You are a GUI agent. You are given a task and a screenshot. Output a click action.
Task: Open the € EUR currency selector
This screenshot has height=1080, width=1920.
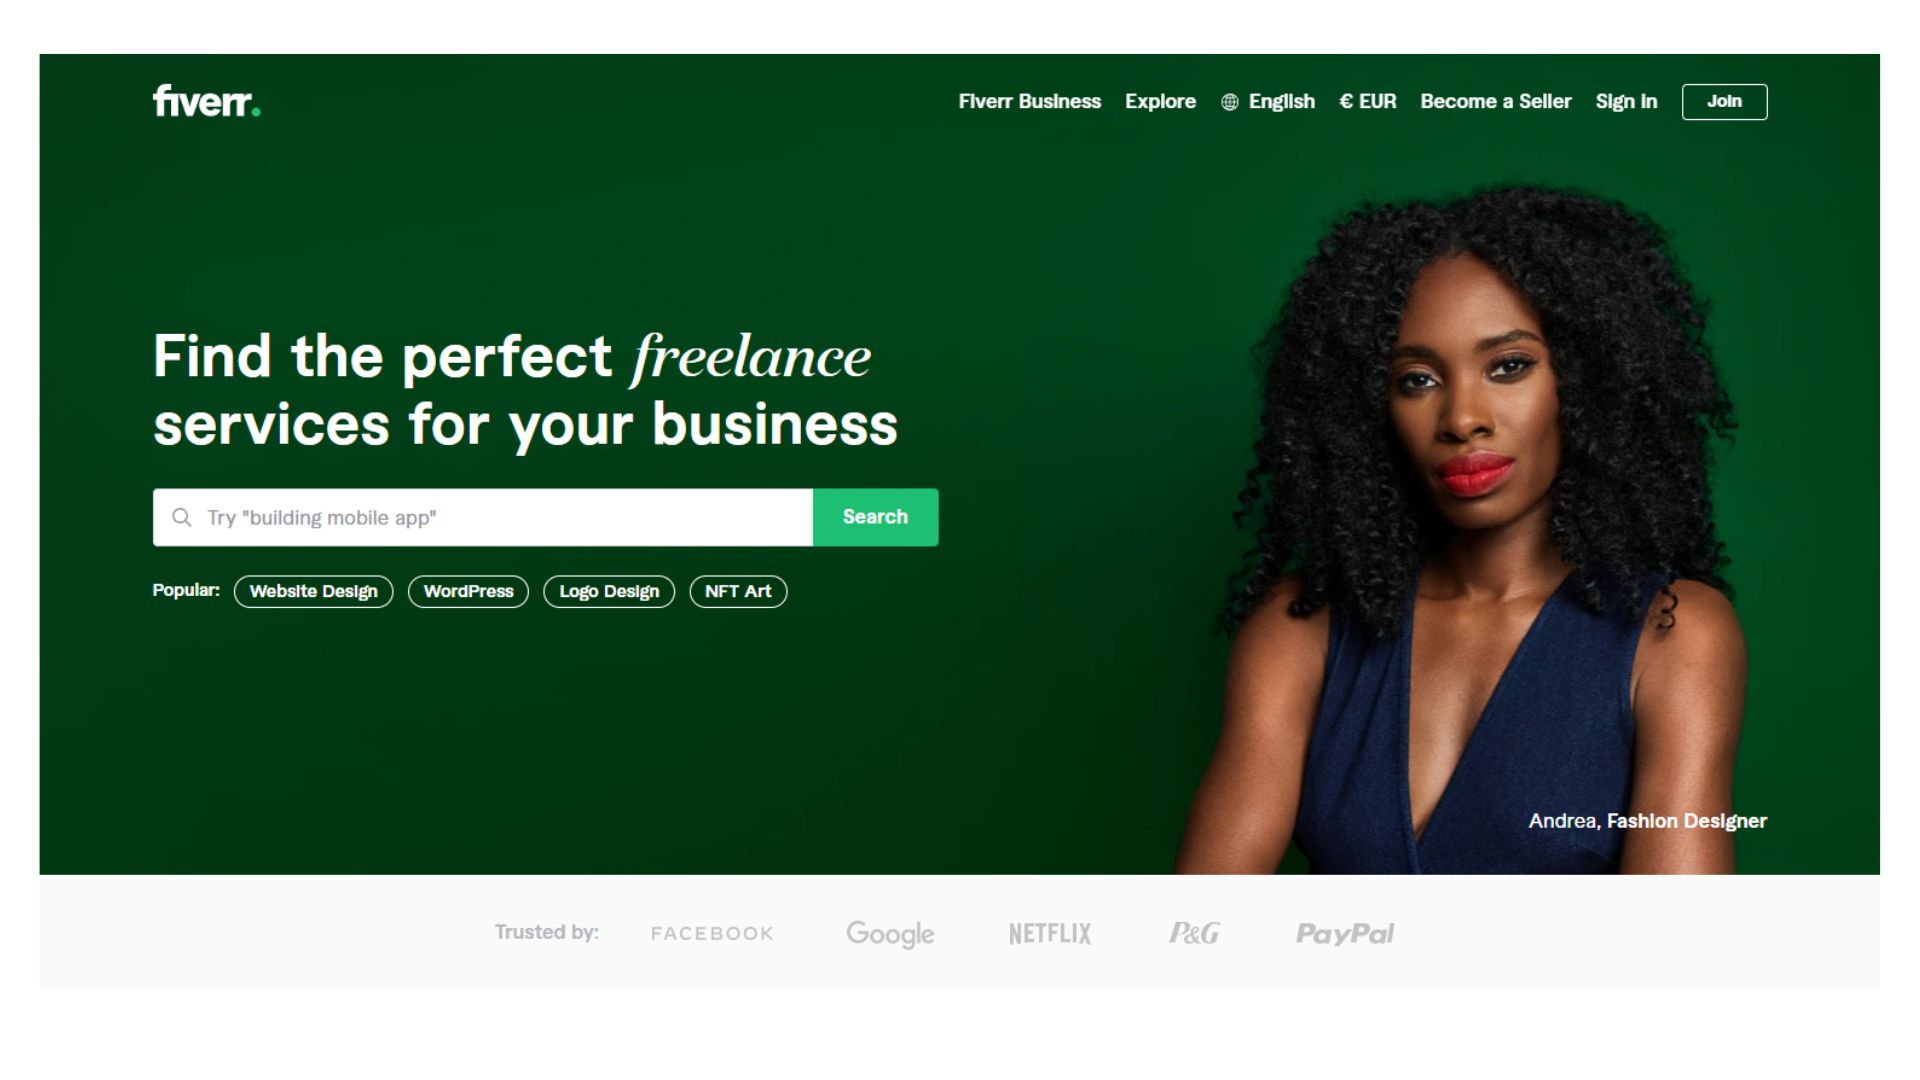[x=1367, y=102]
